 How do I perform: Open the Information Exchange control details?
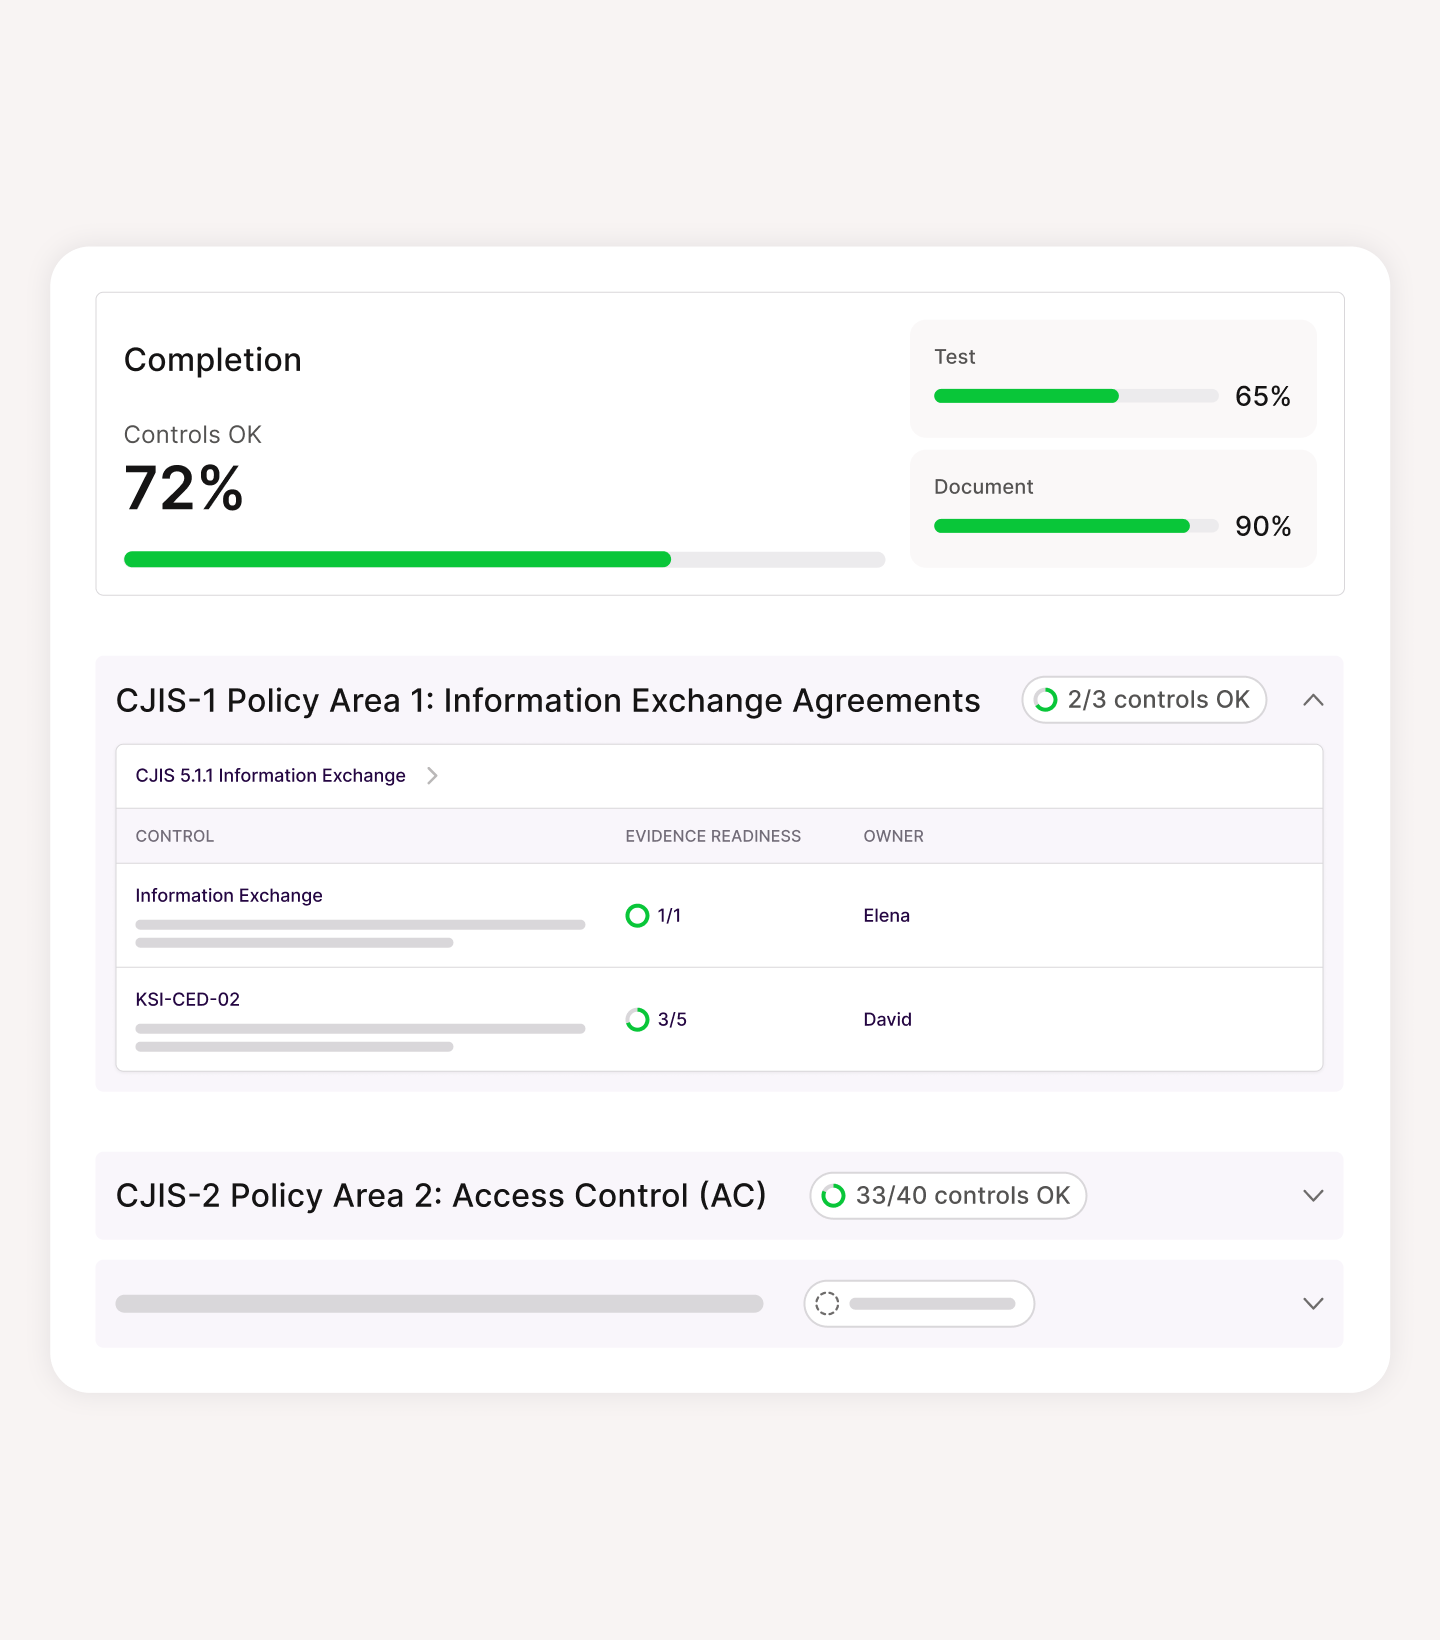(228, 895)
